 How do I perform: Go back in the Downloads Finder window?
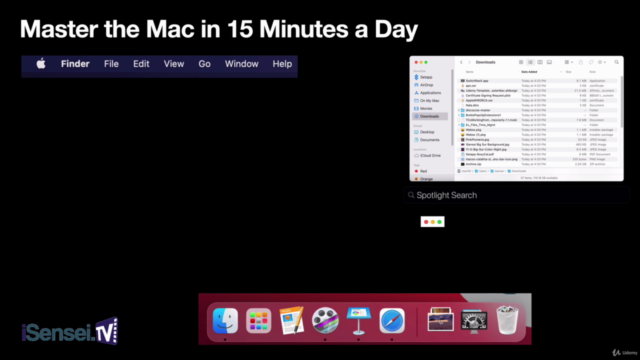[x=461, y=62]
